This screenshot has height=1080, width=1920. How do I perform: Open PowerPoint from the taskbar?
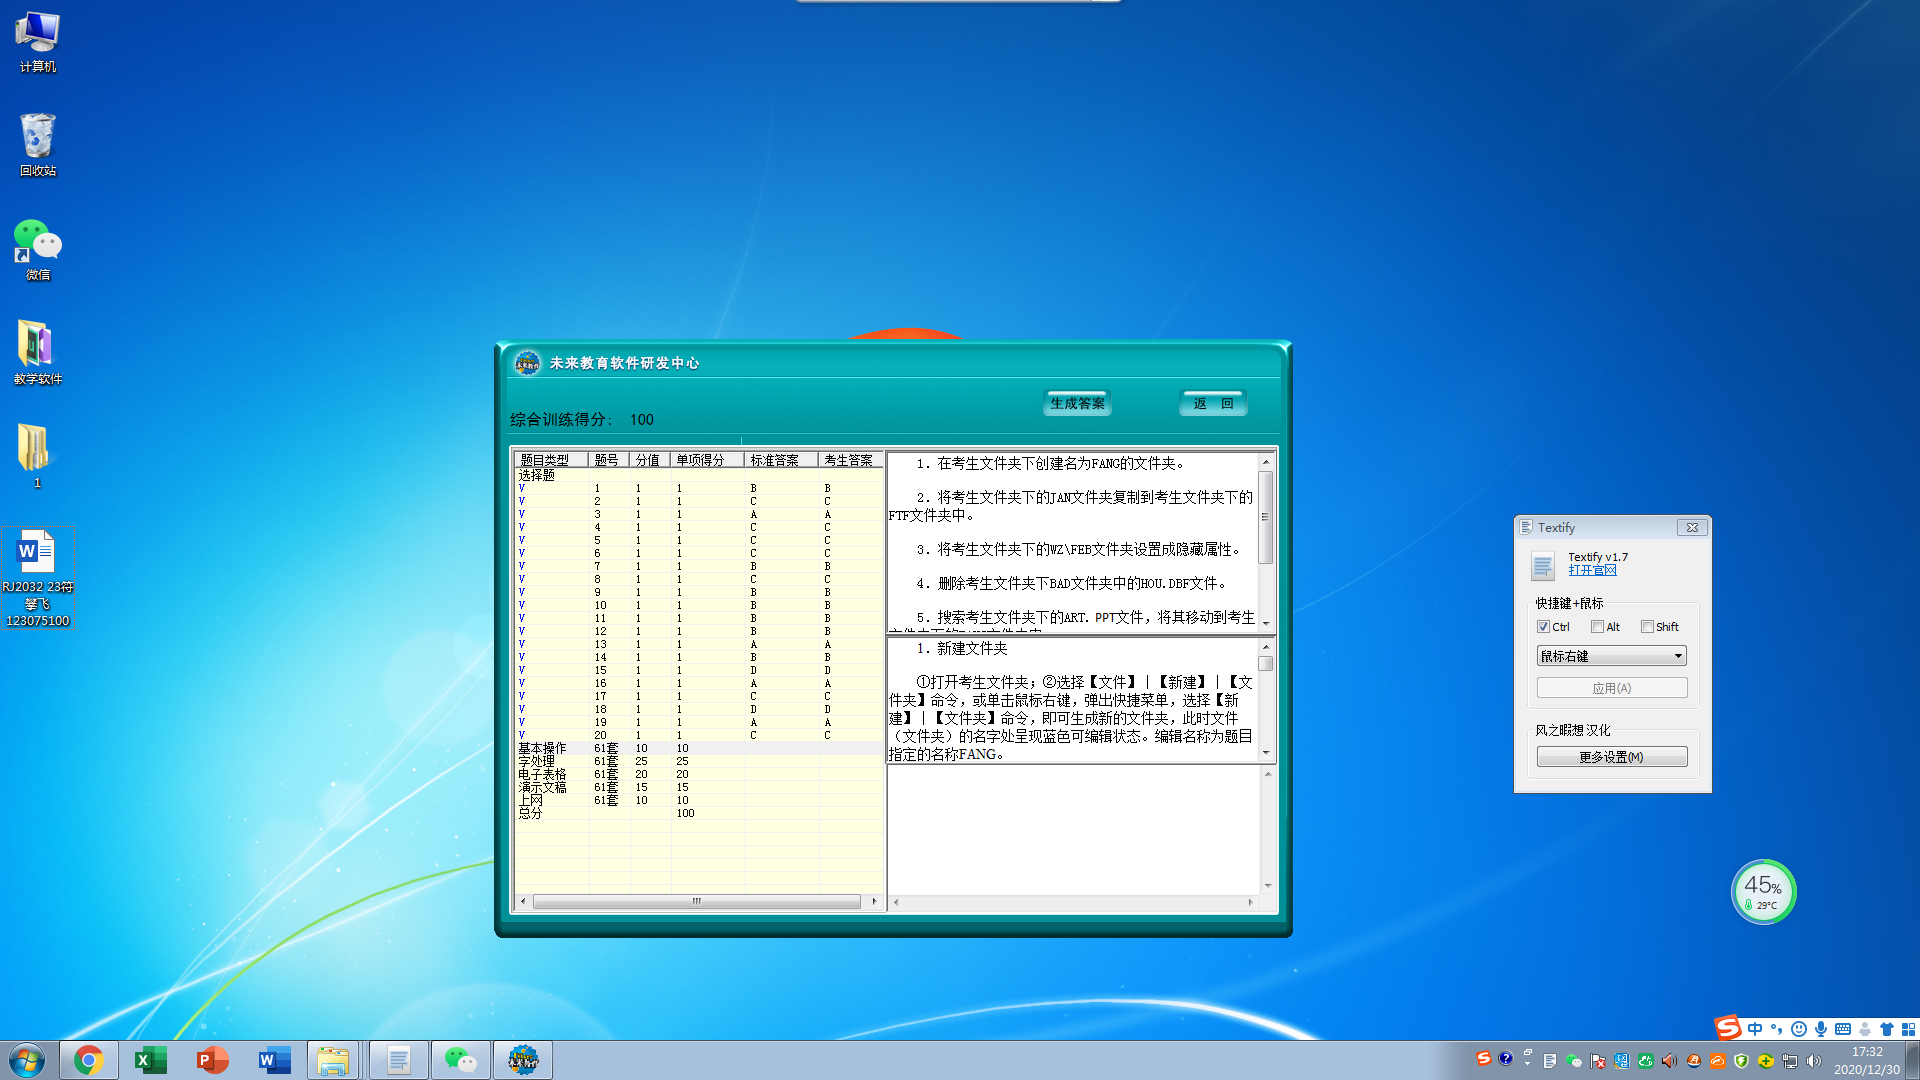pyautogui.click(x=213, y=1060)
